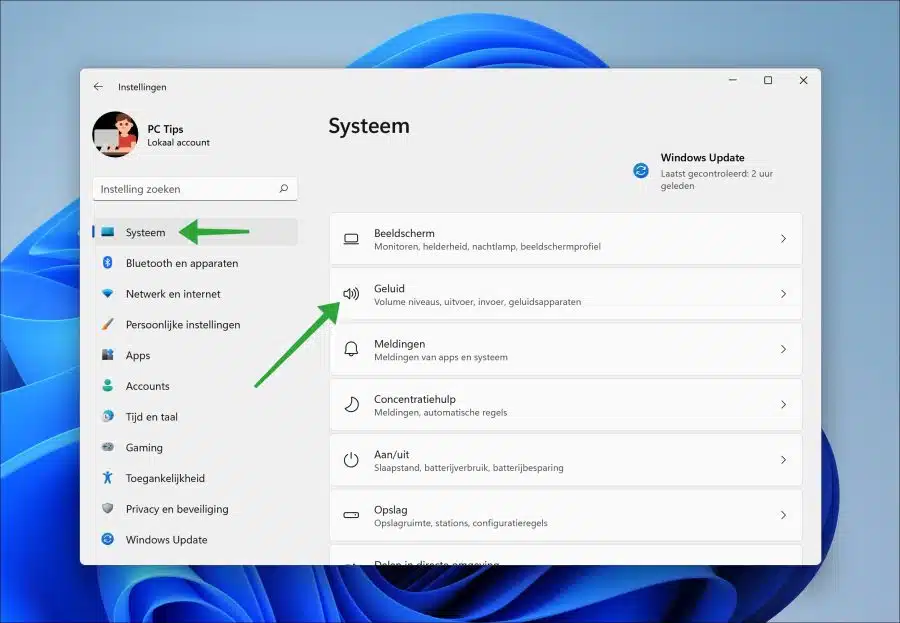
Task: Click the Apps icon in sidebar
Action: coord(107,355)
